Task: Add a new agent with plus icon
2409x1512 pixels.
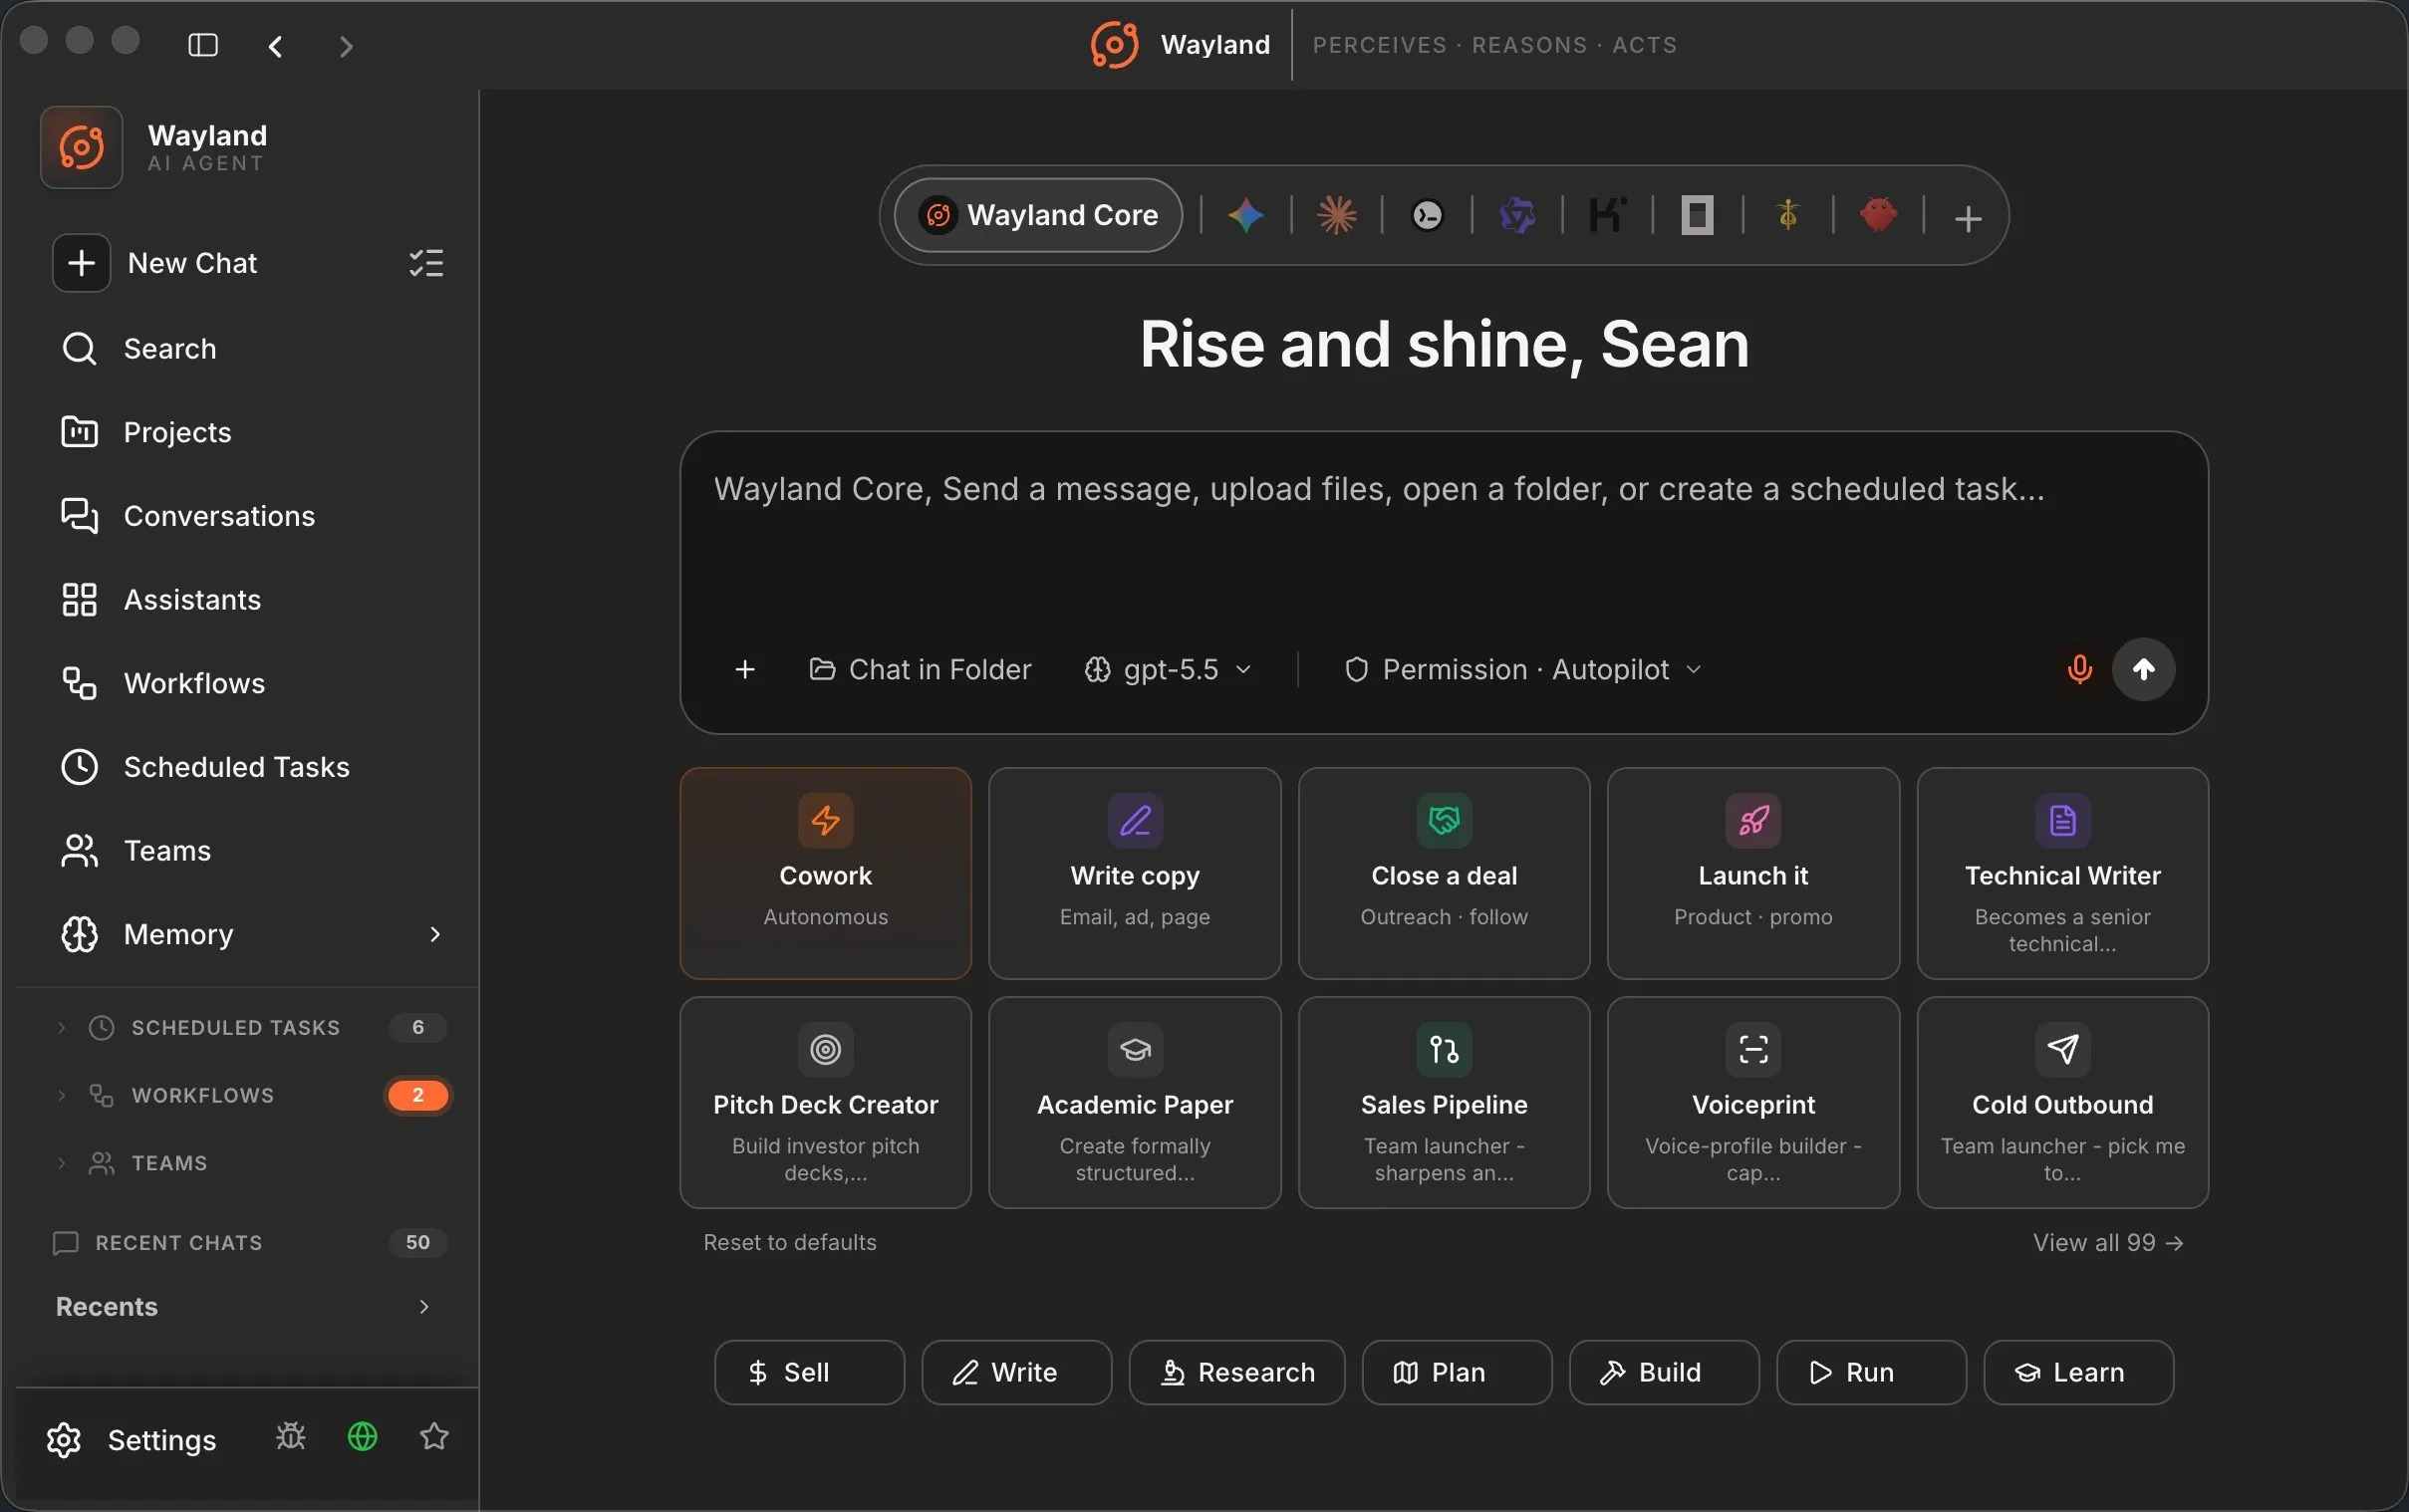Action: click(x=1968, y=218)
